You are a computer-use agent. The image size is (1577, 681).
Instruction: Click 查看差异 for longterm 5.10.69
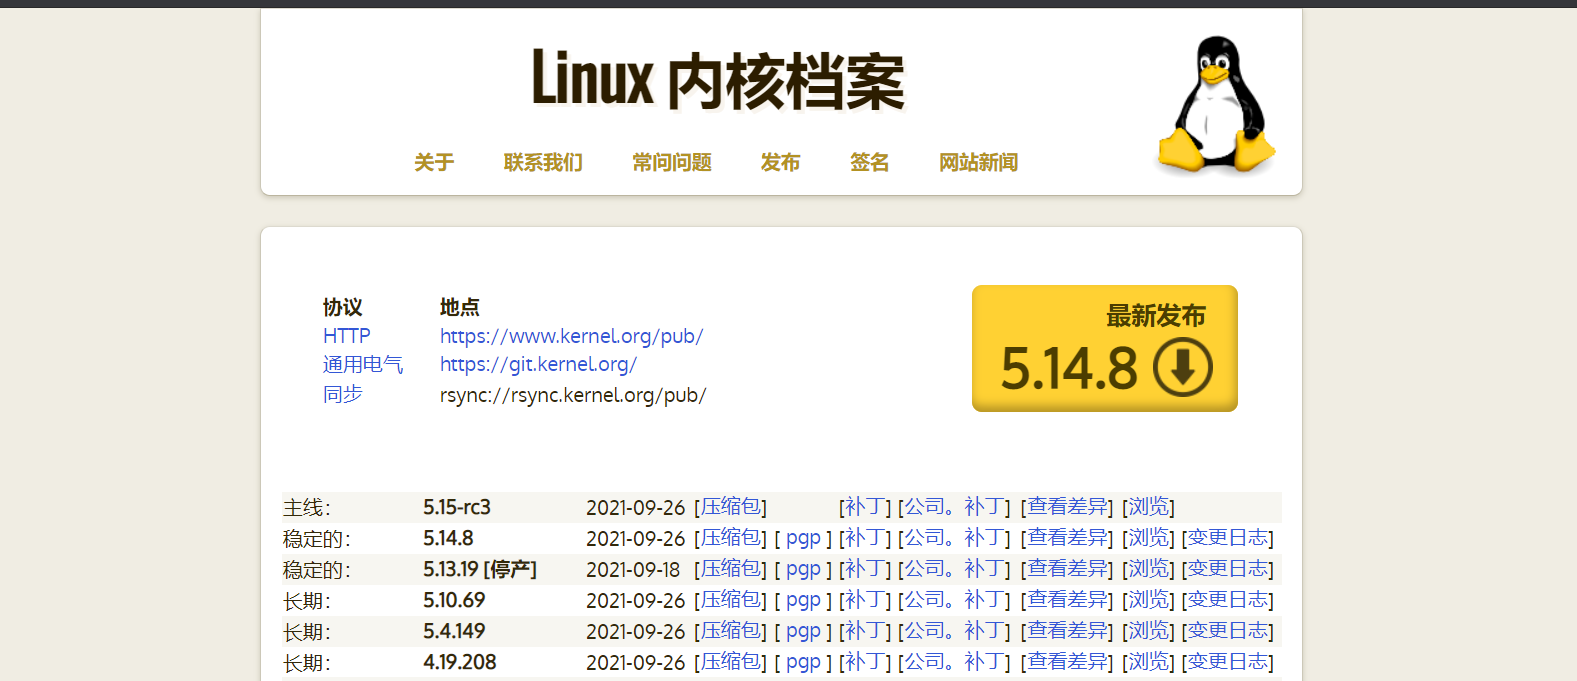point(1067,600)
